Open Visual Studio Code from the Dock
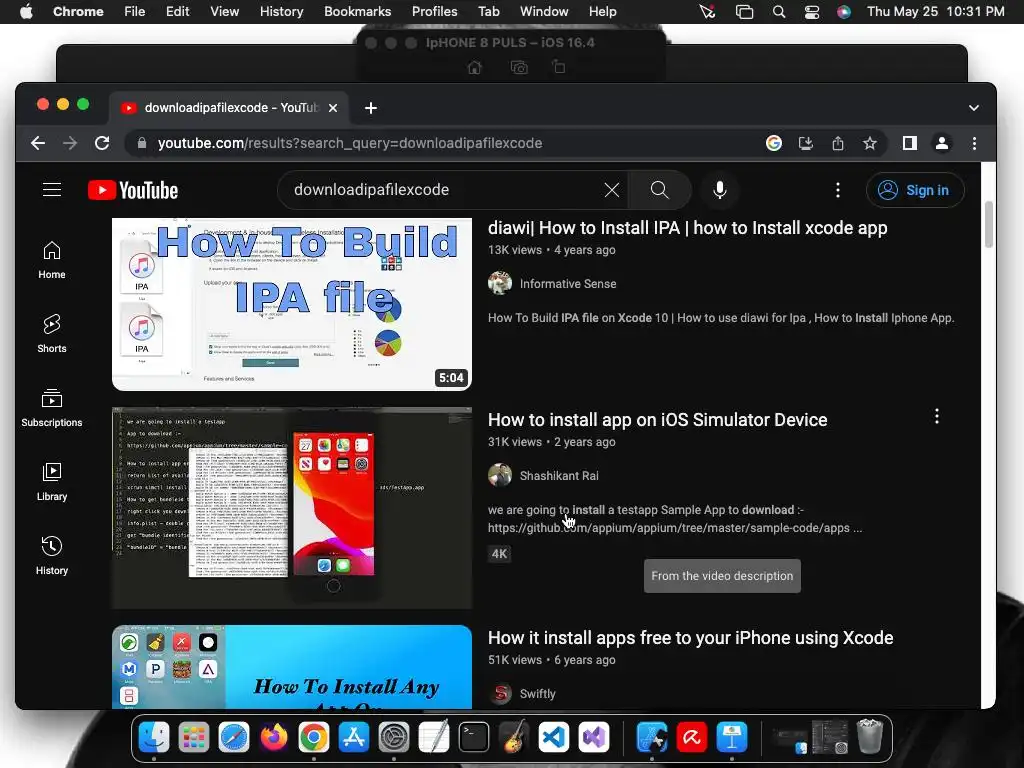Viewport: 1024px width, 768px height. pos(554,737)
